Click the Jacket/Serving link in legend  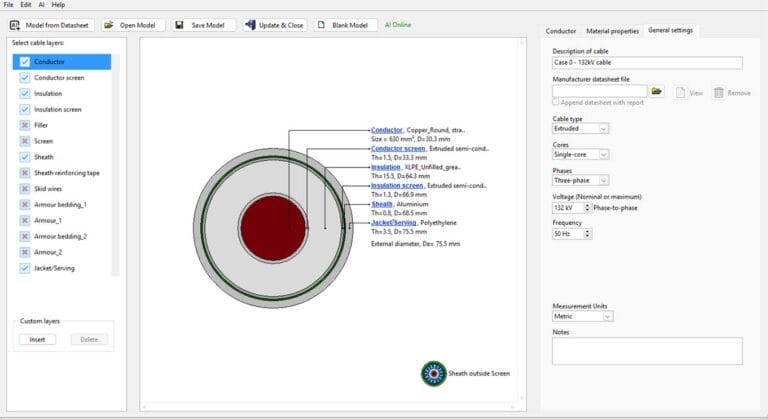coord(393,222)
